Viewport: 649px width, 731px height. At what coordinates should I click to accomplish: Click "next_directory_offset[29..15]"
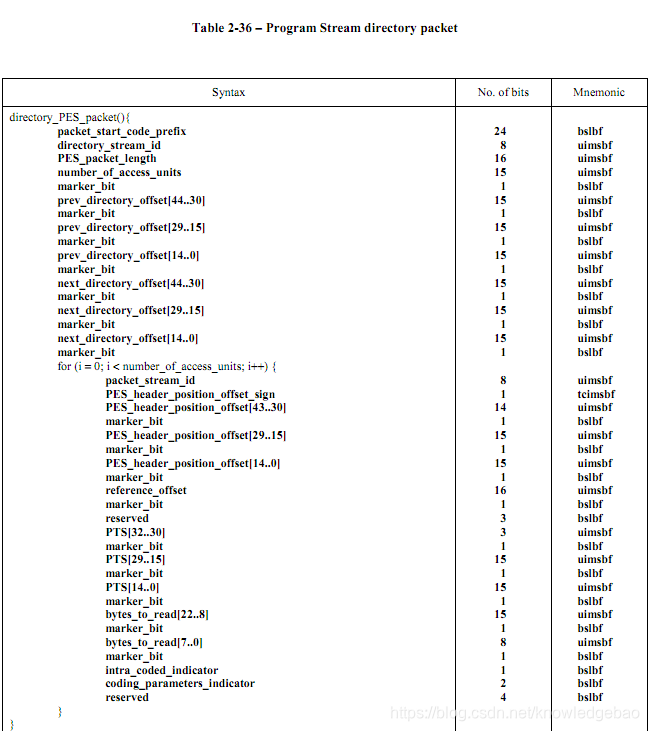[x=131, y=310]
